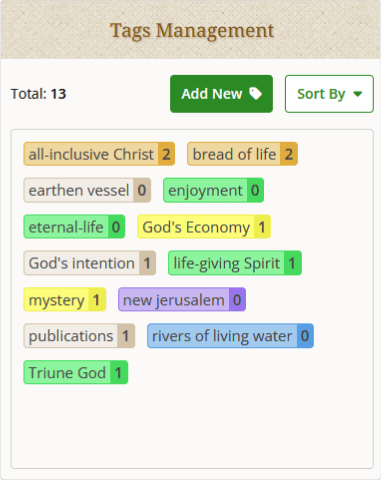Click the yellow mystery tag
The height and width of the screenshot is (480, 381).
pyautogui.click(x=65, y=299)
